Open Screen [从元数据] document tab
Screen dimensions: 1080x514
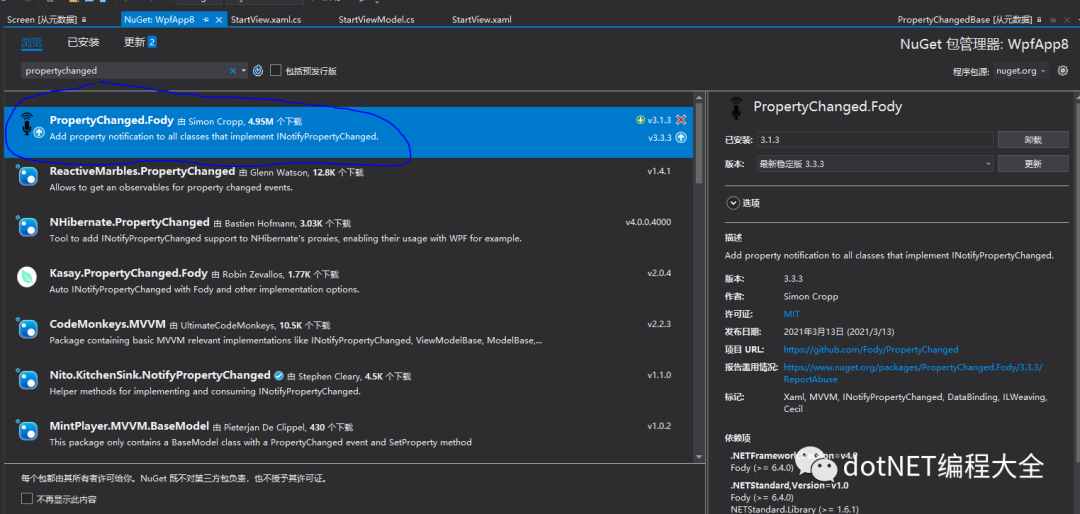click(x=43, y=20)
